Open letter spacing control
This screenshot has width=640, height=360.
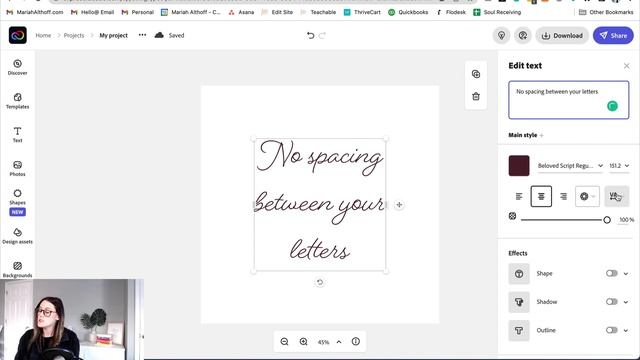pos(616,196)
